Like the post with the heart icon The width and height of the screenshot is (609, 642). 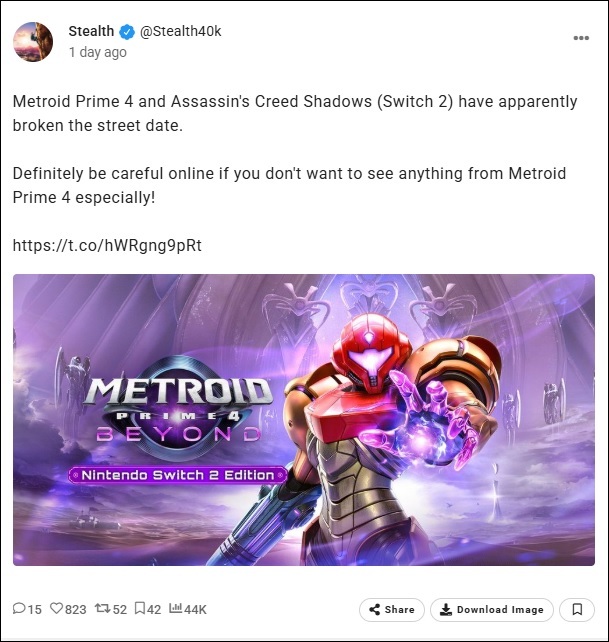[x=57, y=608]
